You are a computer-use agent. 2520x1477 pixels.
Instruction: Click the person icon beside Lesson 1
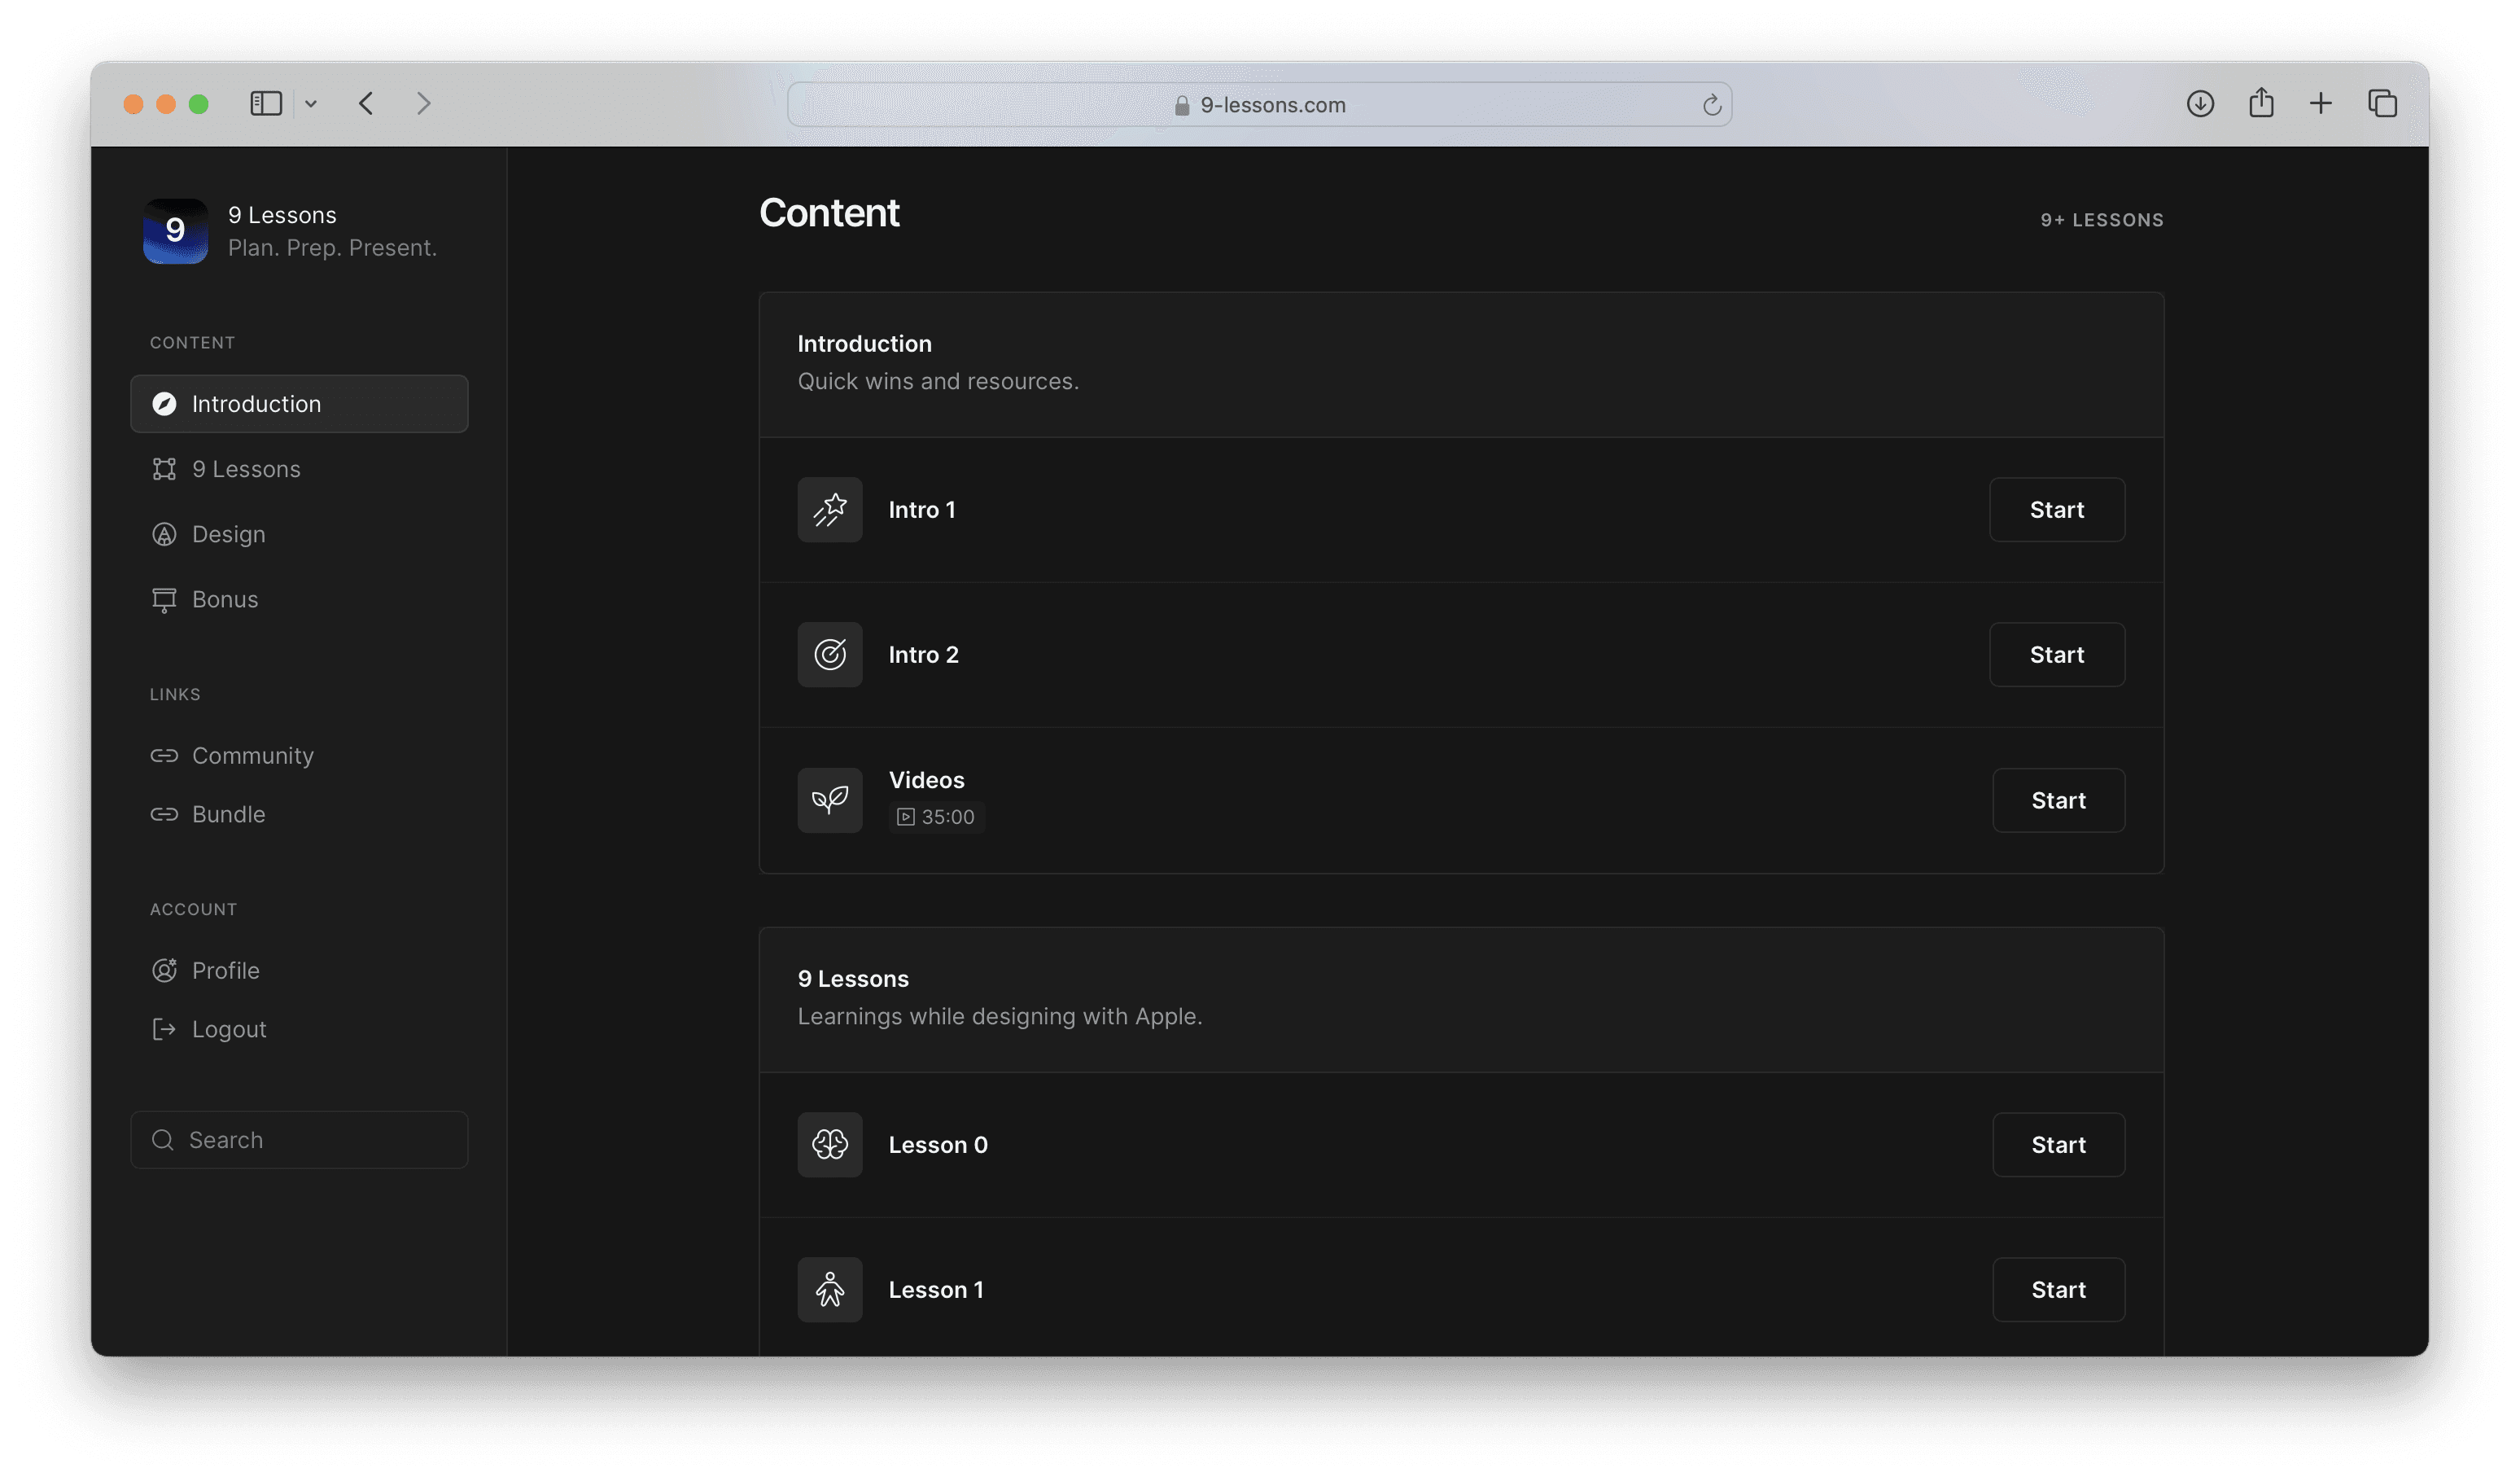click(829, 1290)
